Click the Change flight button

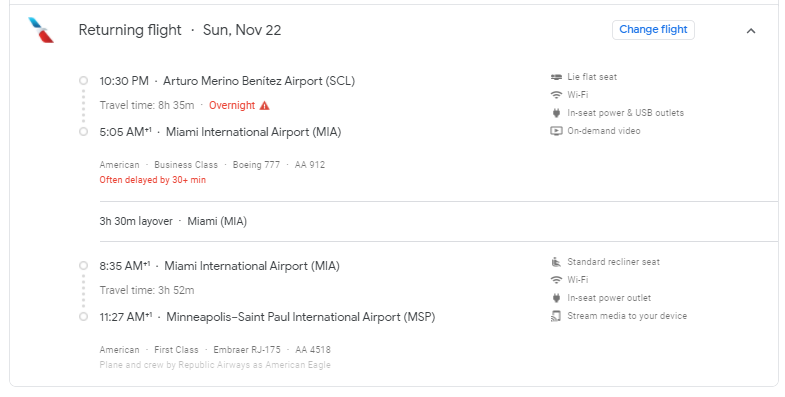(x=653, y=30)
